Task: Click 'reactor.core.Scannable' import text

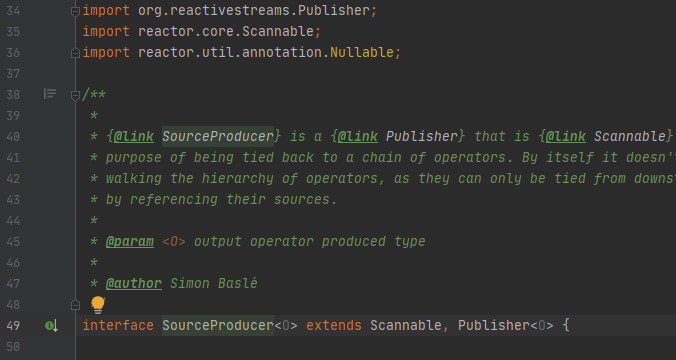Action: (x=226, y=31)
